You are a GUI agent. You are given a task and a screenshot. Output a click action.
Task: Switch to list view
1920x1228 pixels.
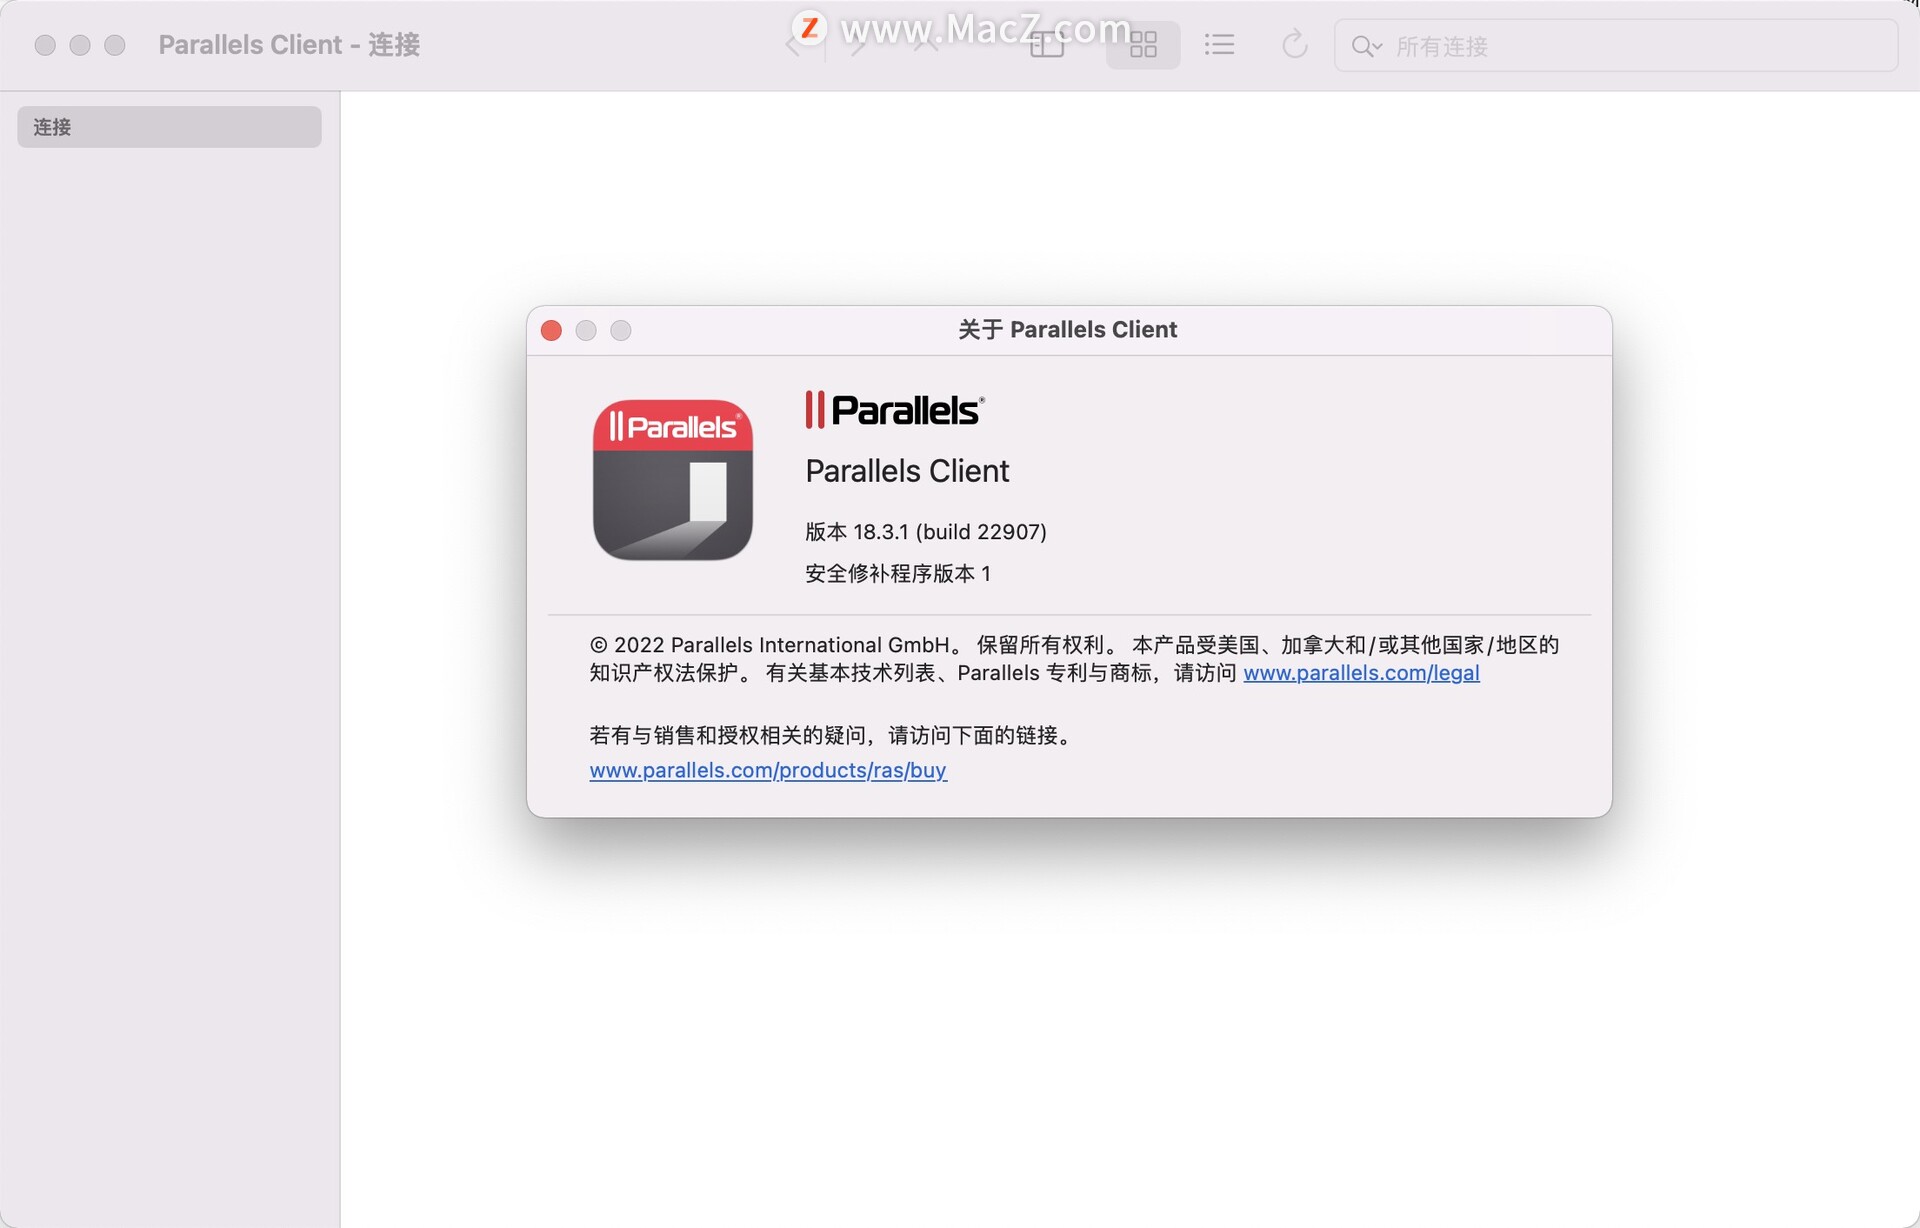coord(1219,45)
